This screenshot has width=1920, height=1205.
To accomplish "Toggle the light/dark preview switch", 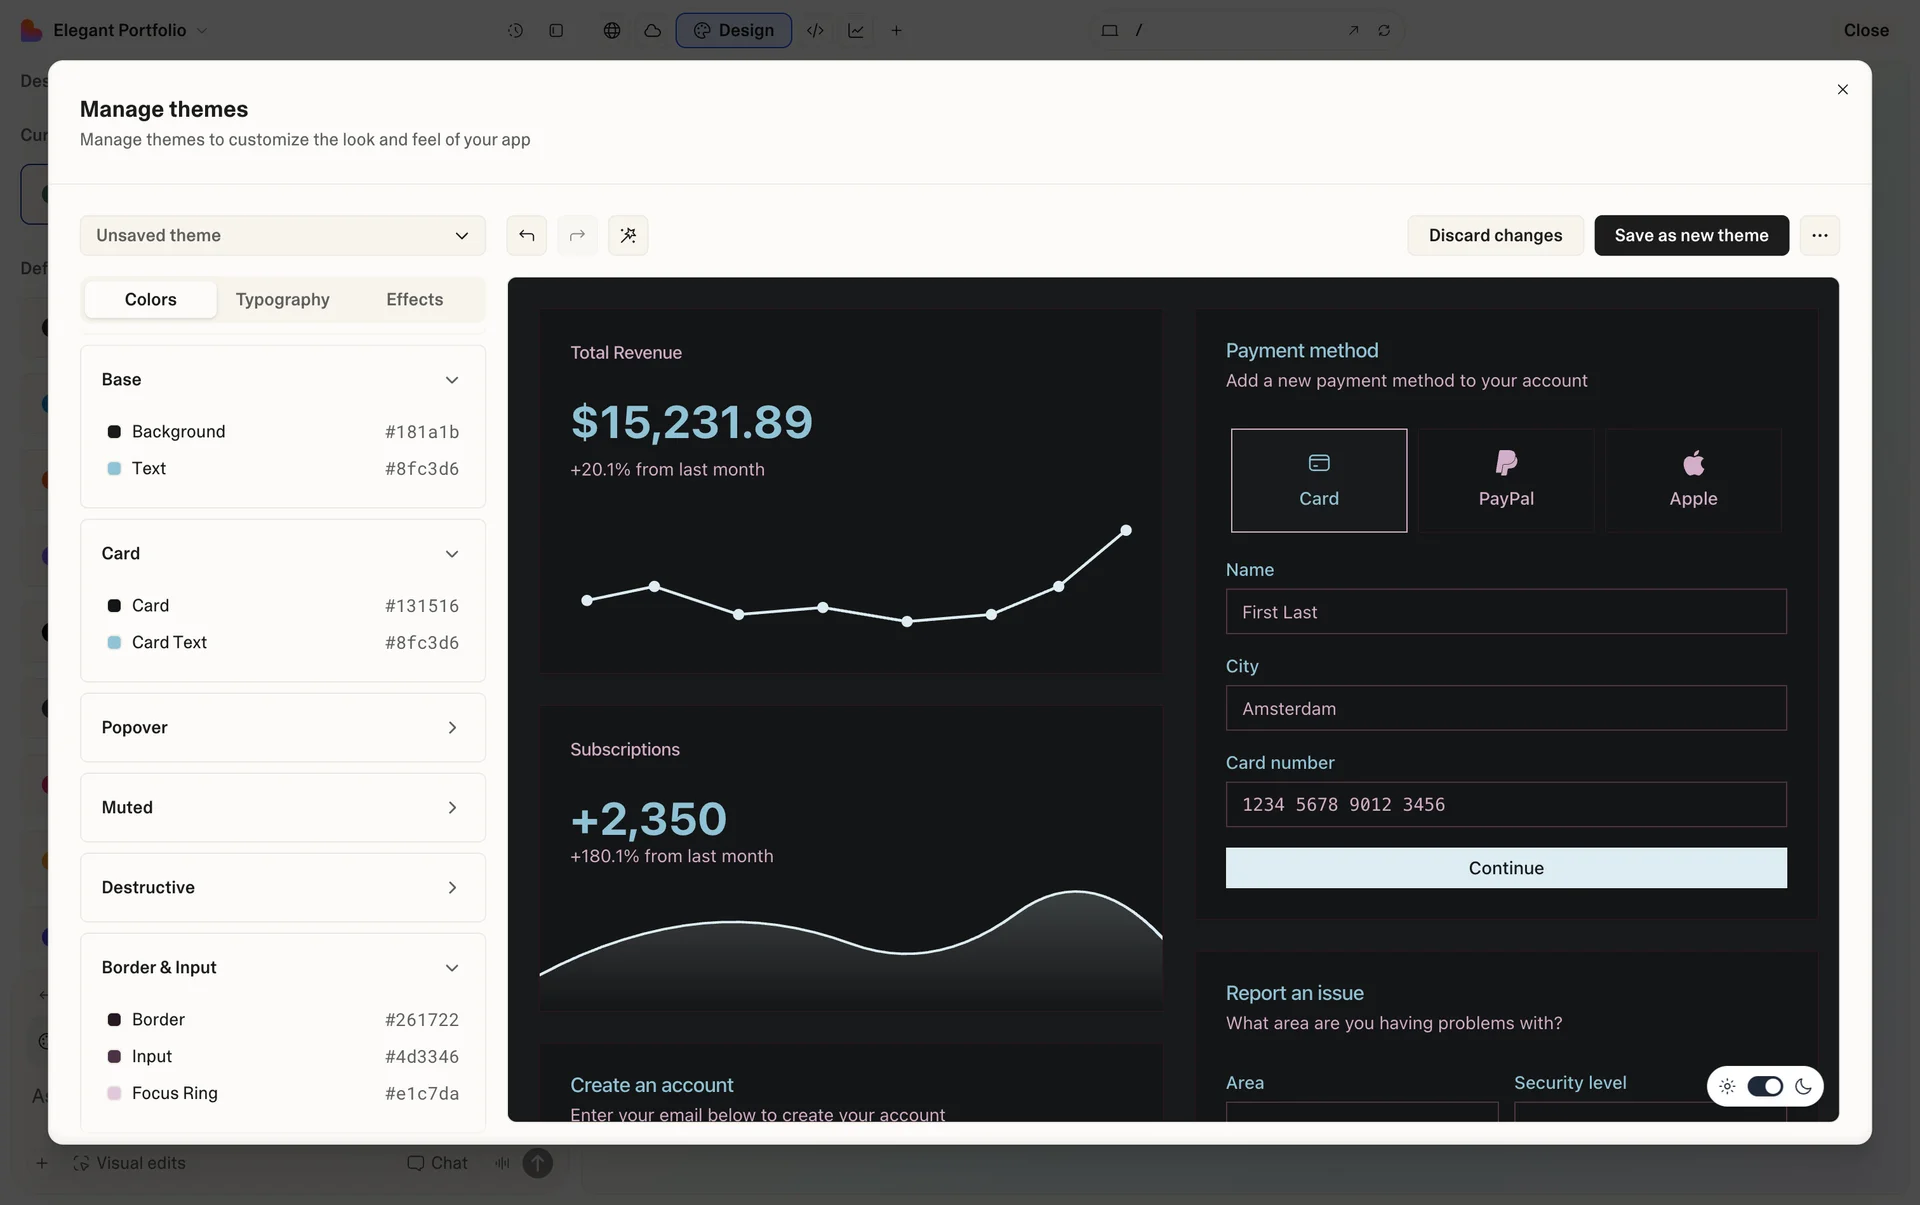I will point(1765,1086).
